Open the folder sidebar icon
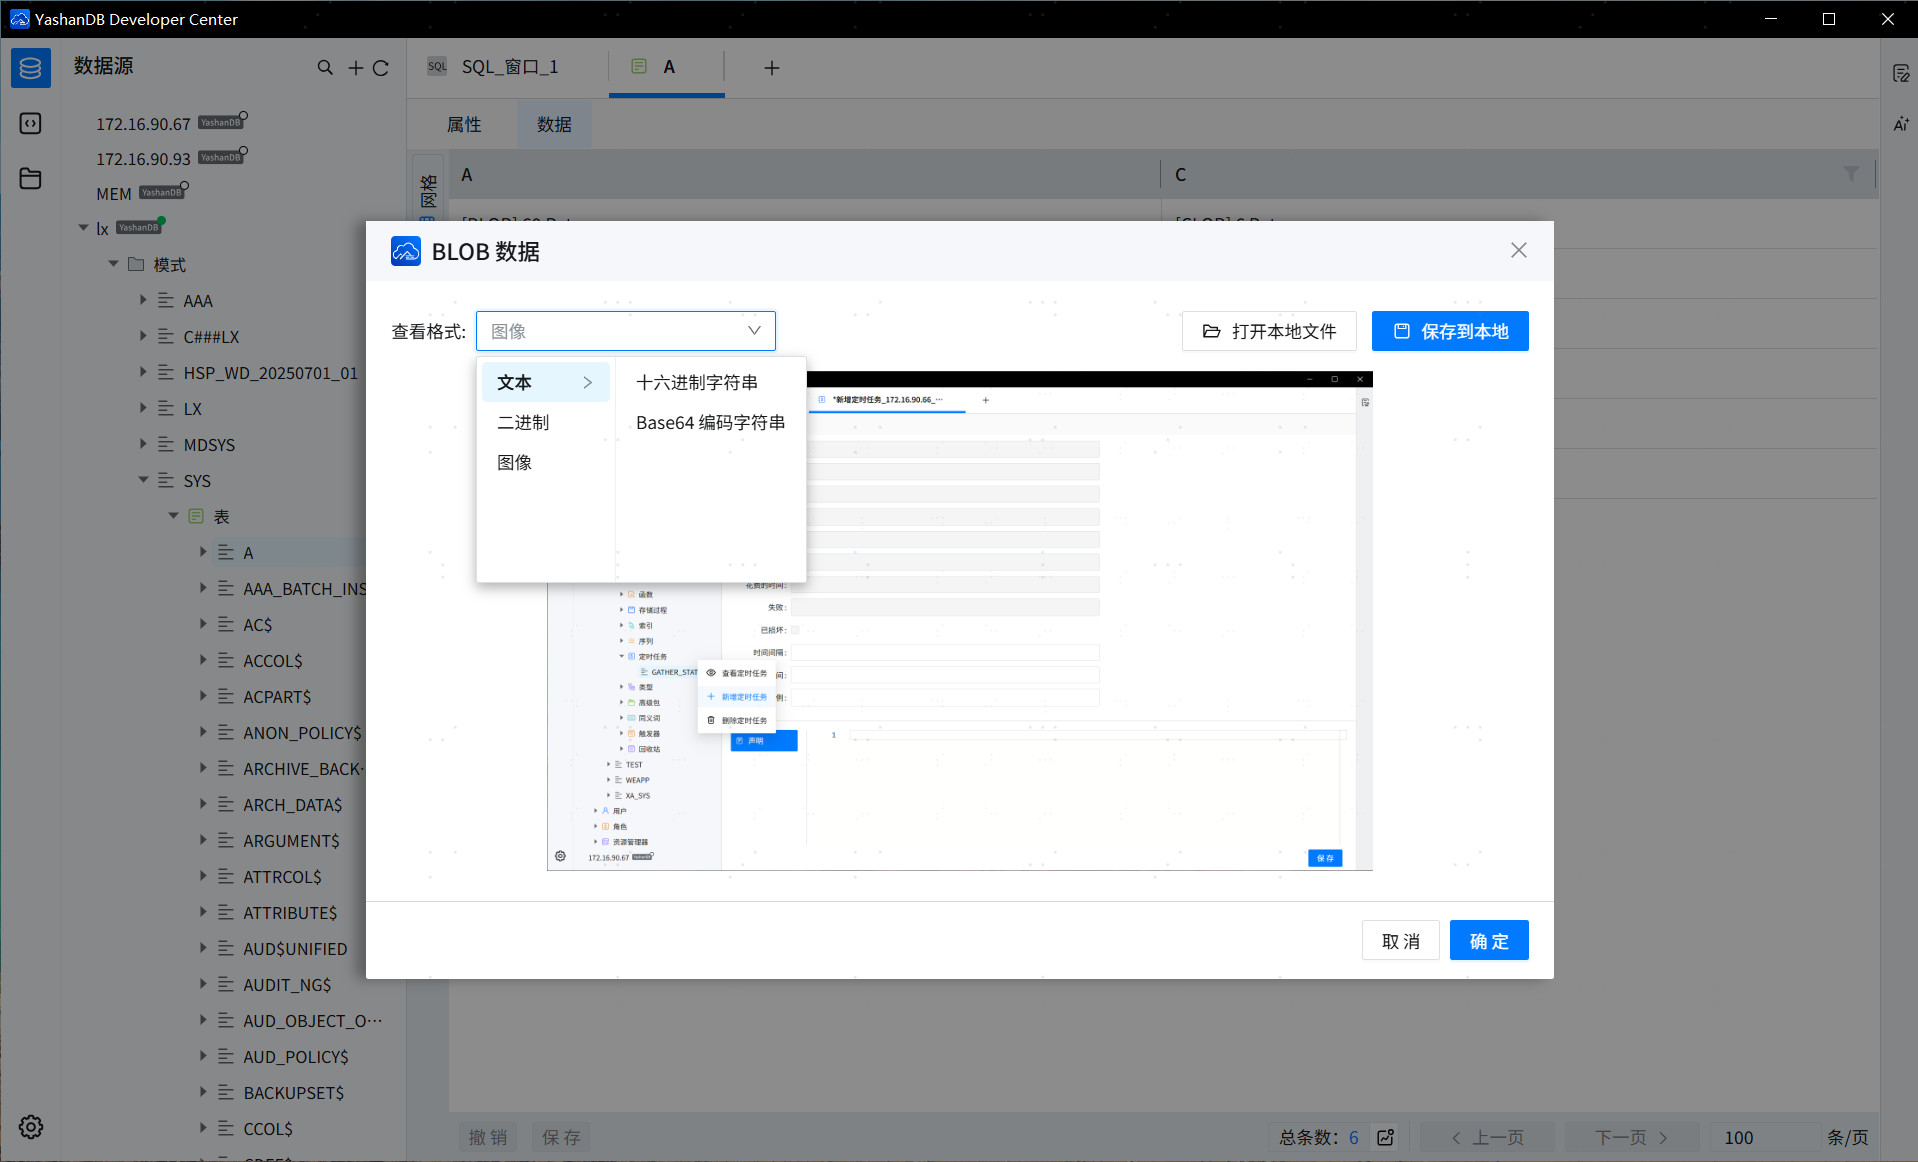The image size is (1918, 1162). coord(30,178)
